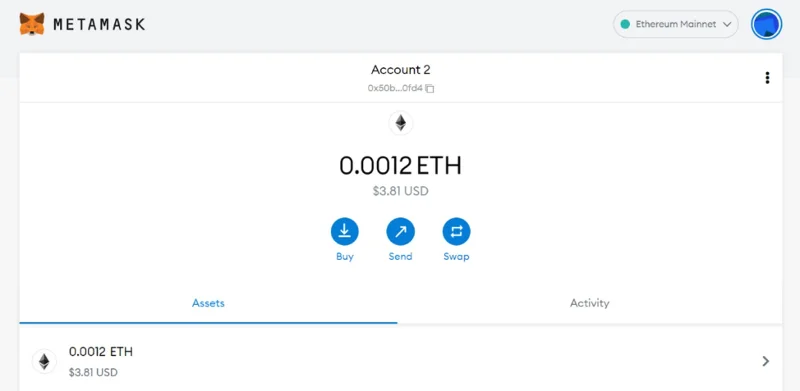Screen dimensions: 800x391
Task: Switch to the Activity tab
Action: pos(589,303)
